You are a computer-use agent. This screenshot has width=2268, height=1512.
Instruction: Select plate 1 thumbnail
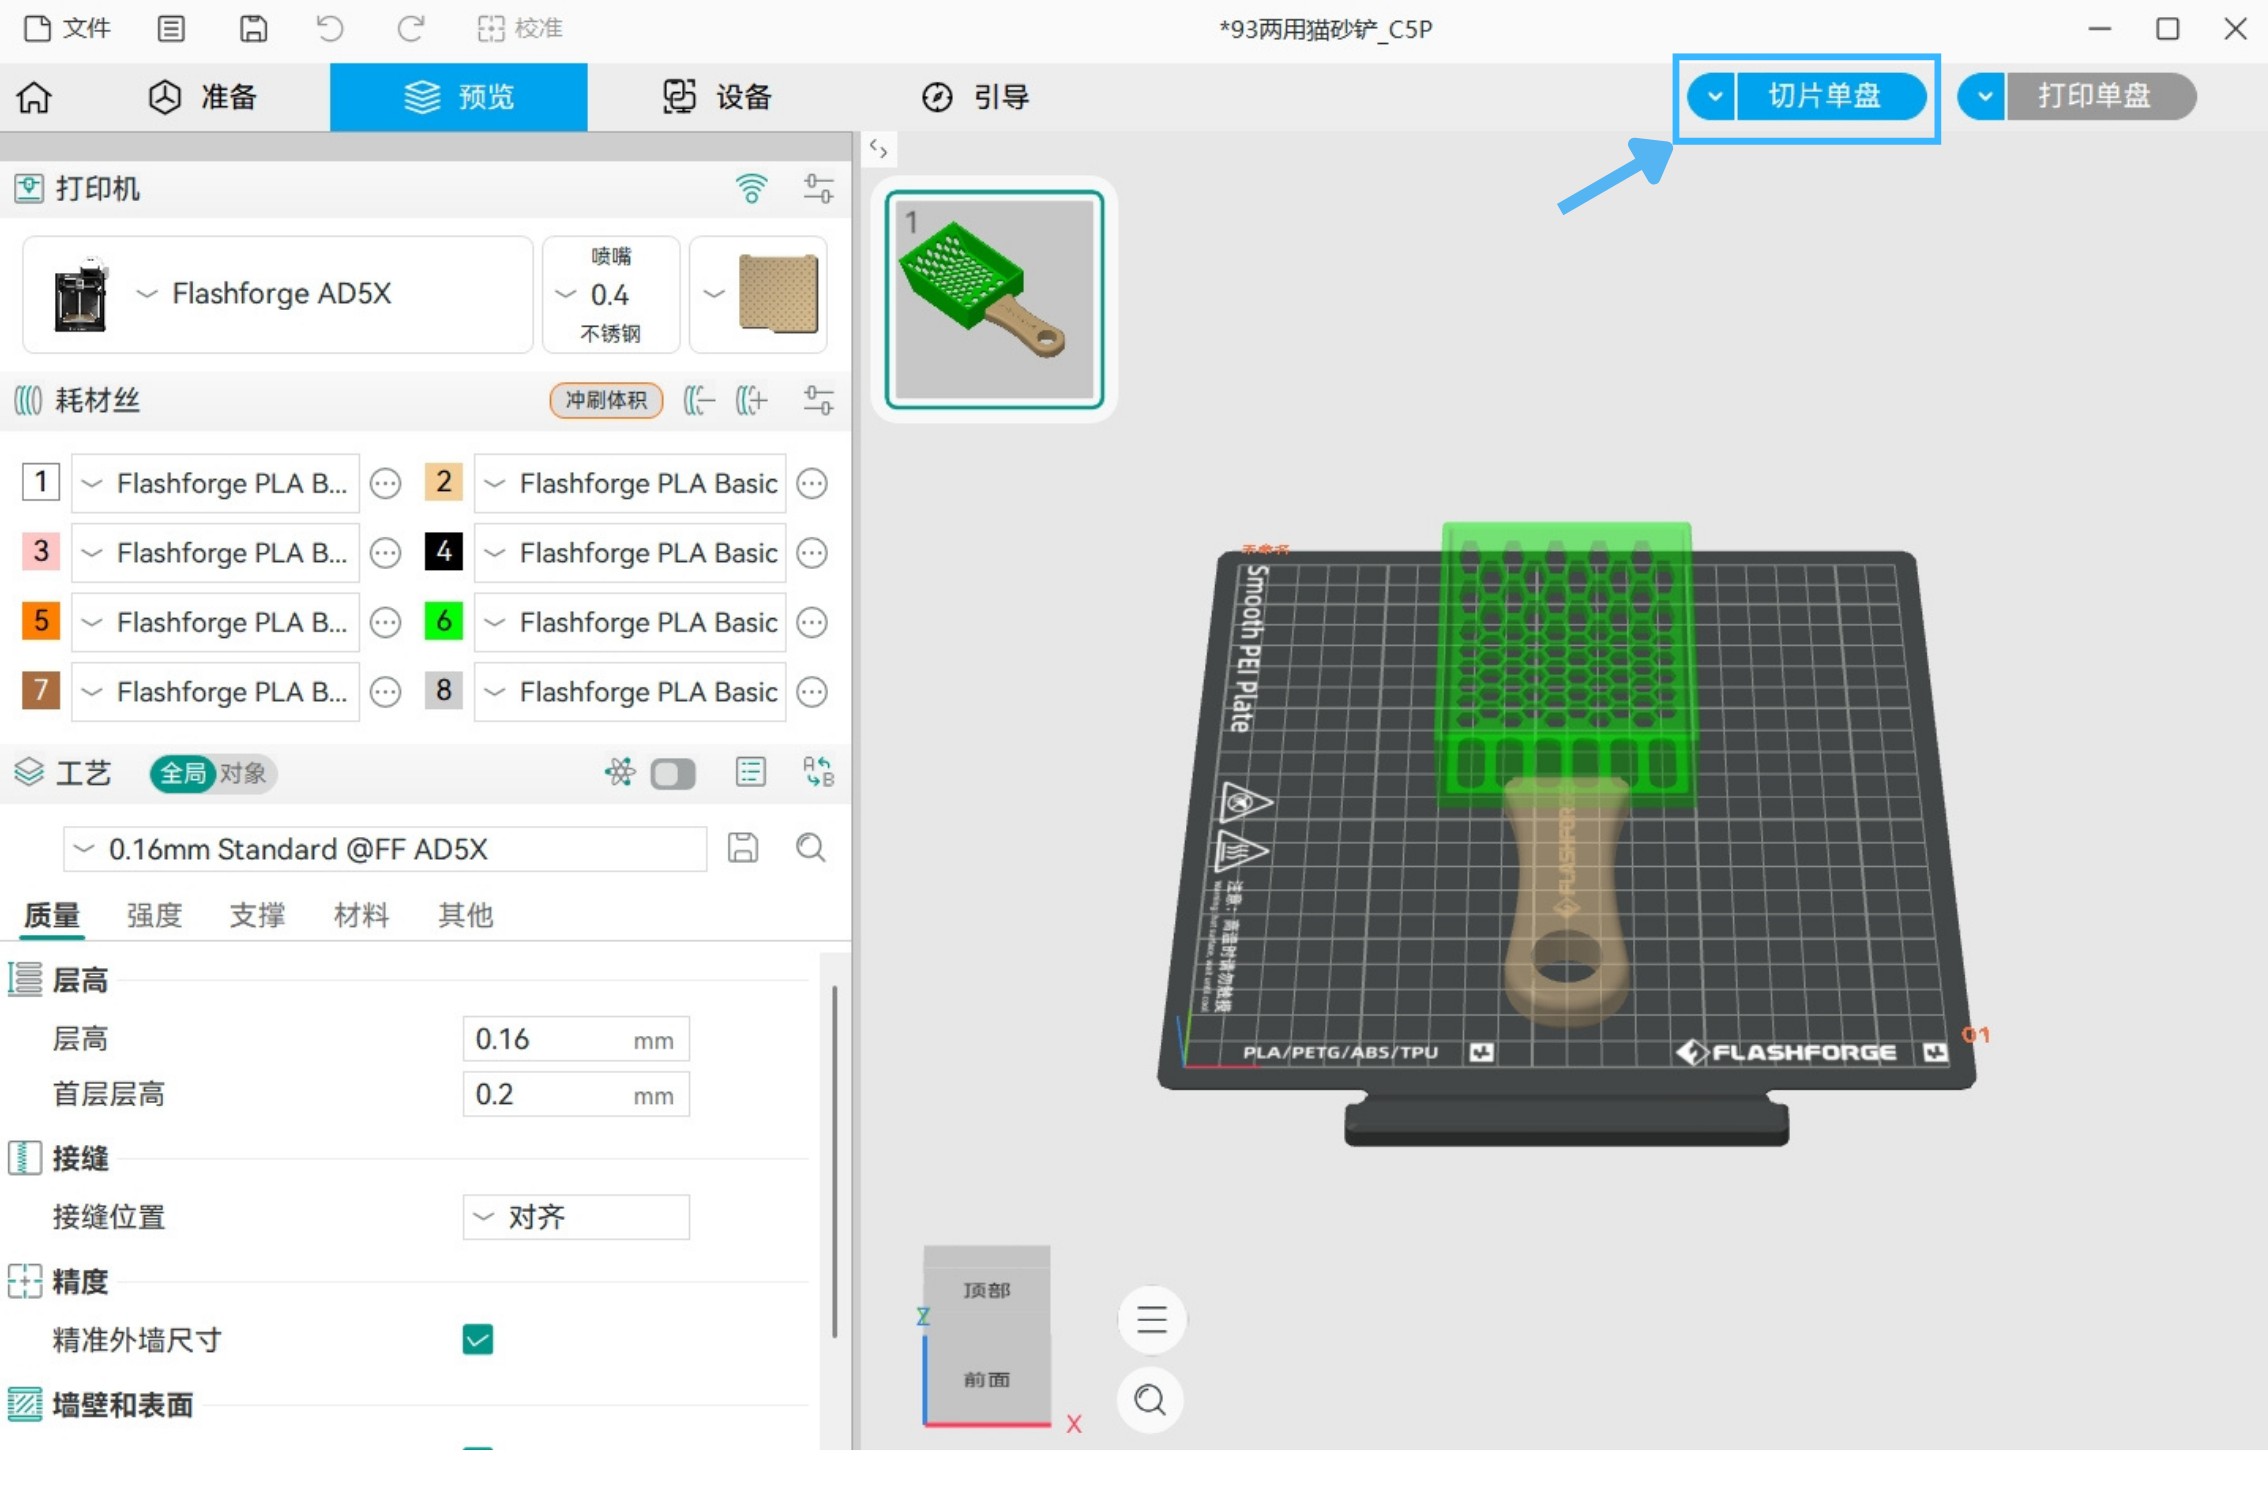tap(995, 300)
